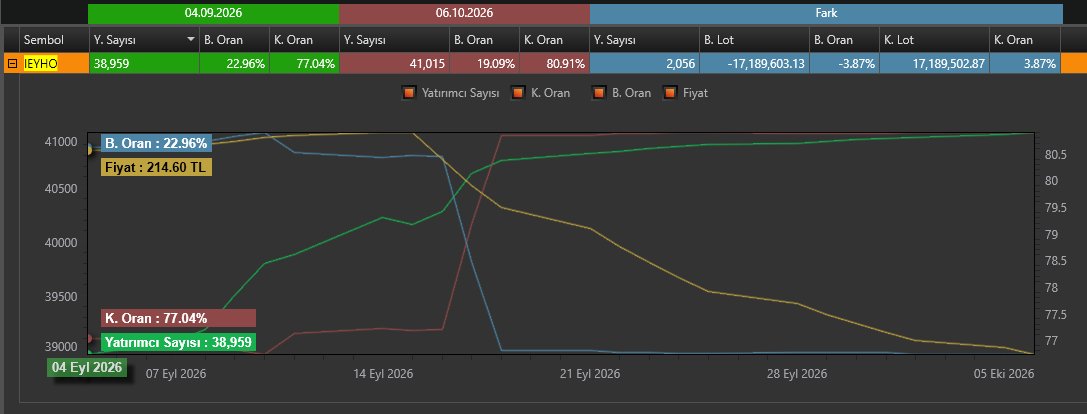1087x414 pixels.
Task: Sort by red-group Y. Sayısı column header
Action: pyautogui.click(x=394, y=40)
